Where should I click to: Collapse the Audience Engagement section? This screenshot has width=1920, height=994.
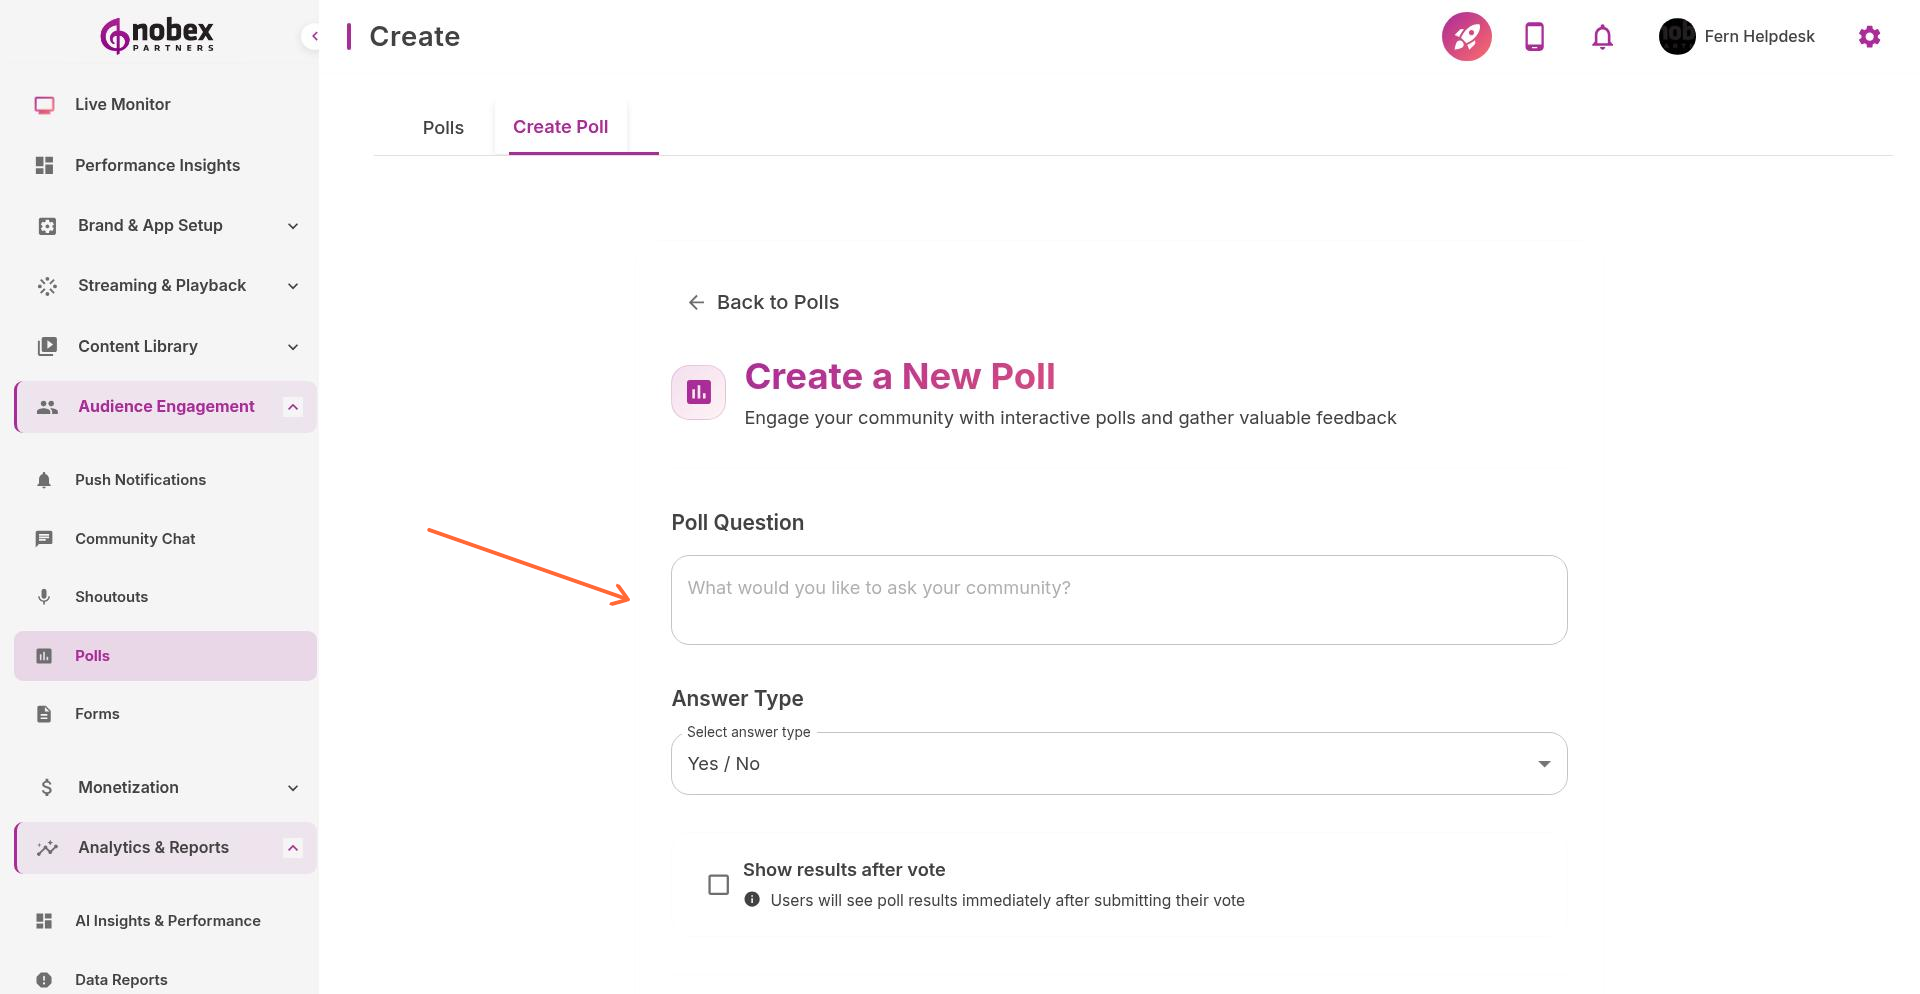click(292, 406)
